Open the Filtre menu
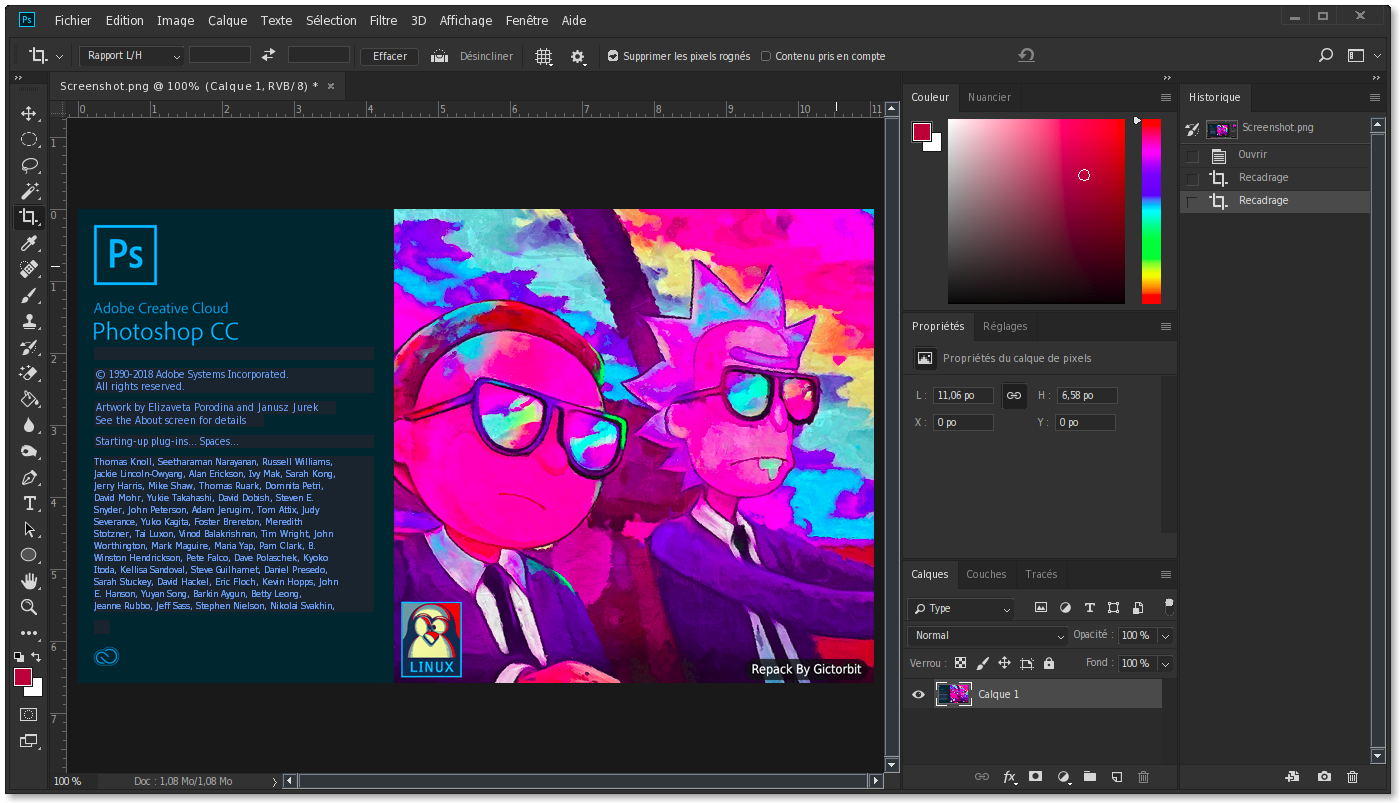Screen dimensions: 1400x803 point(383,20)
